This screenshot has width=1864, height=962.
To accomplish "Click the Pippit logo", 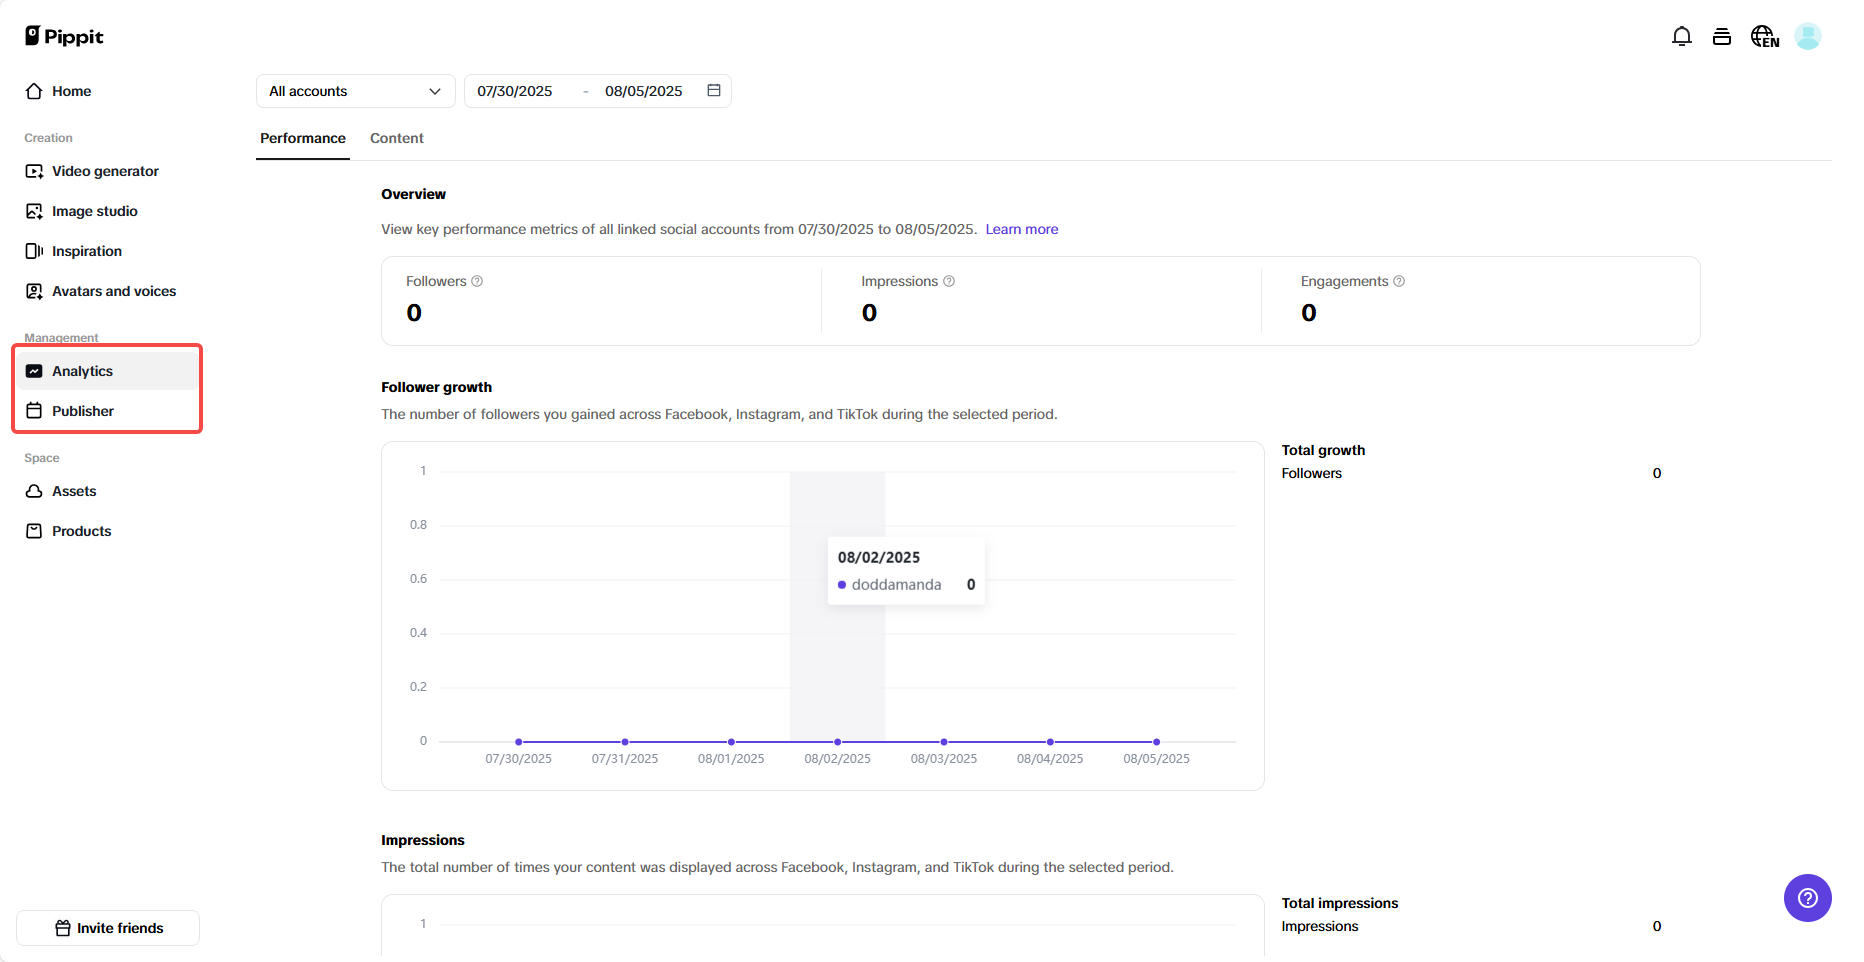I will click(x=64, y=37).
